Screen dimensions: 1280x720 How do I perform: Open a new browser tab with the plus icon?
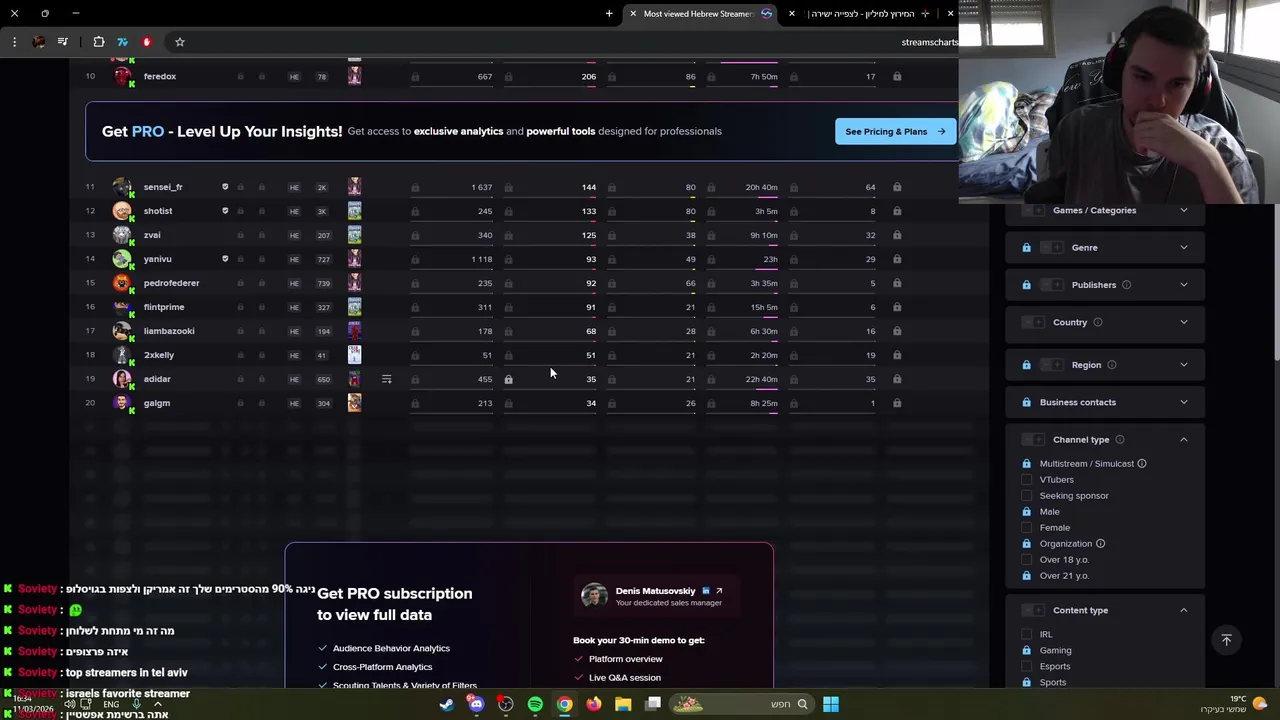pyautogui.click(x=609, y=14)
